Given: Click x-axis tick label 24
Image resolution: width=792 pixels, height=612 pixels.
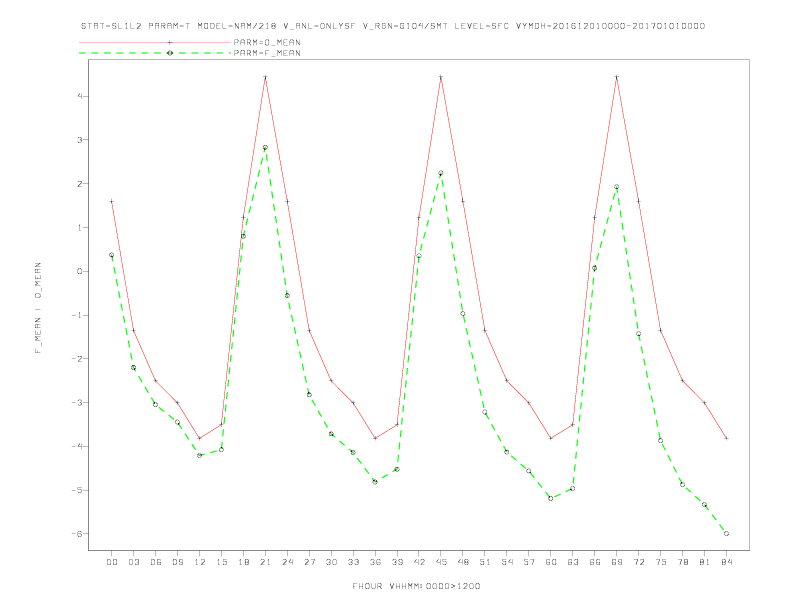Looking at the screenshot, I should (287, 562).
